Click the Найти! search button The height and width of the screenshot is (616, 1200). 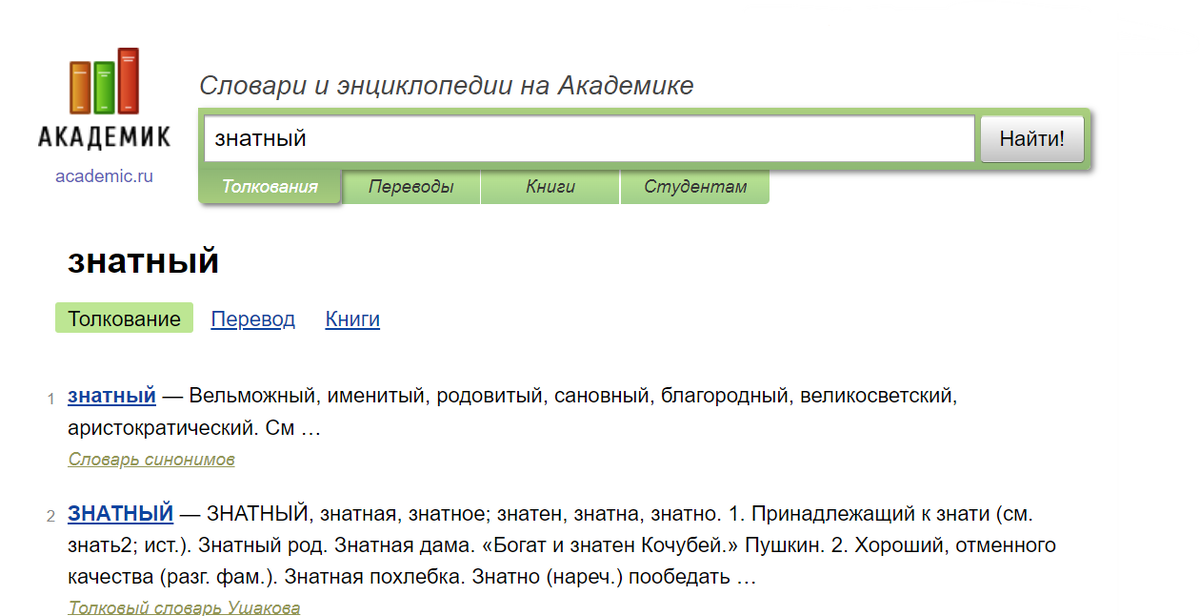coord(1032,139)
